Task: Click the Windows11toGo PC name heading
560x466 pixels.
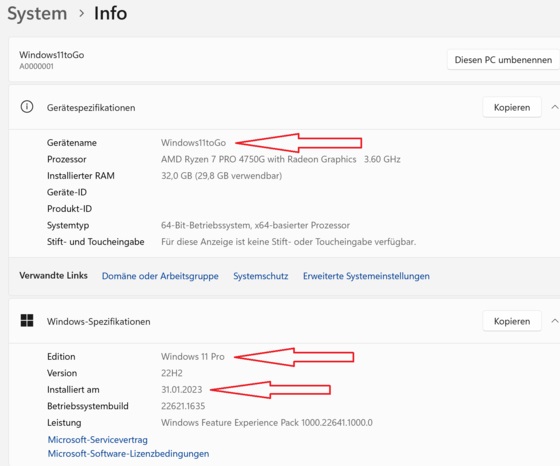Action: pyautogui.click(x=51, y=55)
